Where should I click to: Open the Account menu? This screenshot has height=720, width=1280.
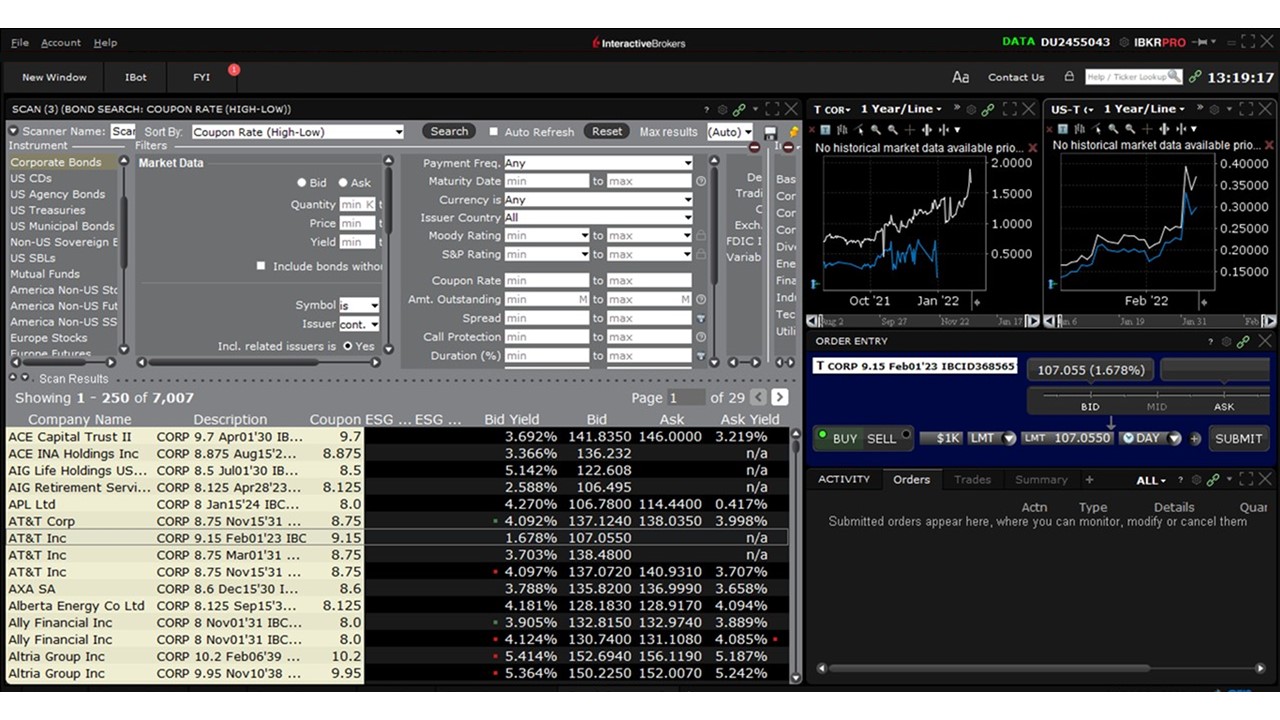click(60, 42)
